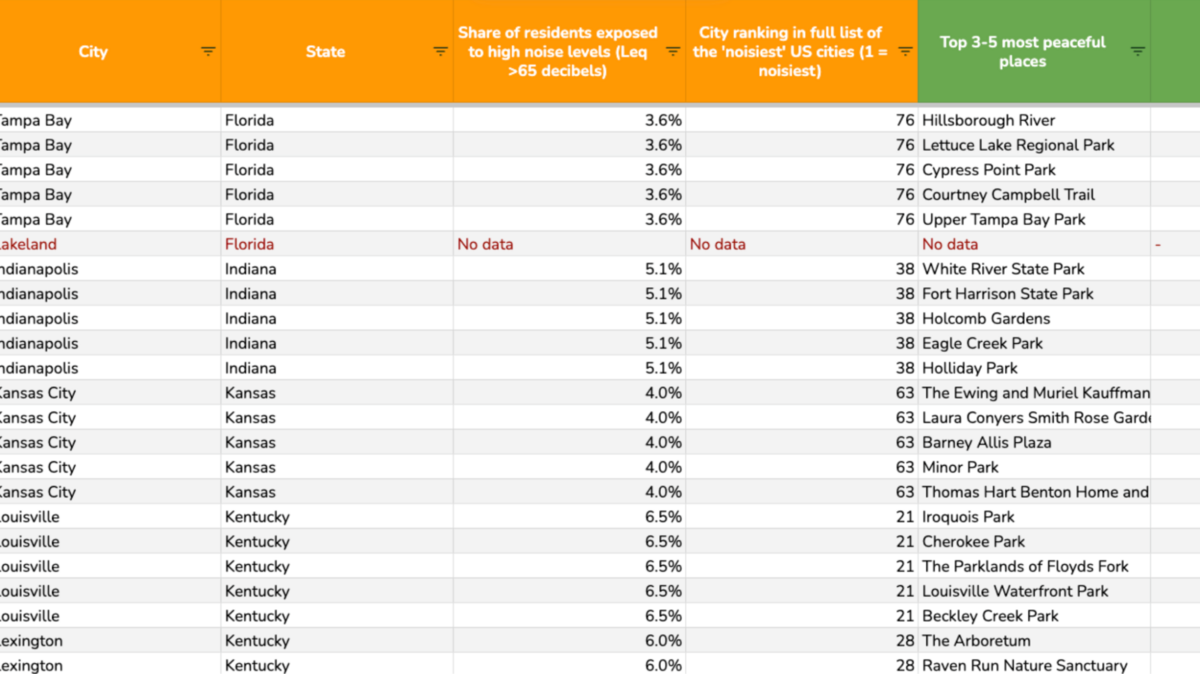Select the City column header
Screen dimensions: 1200x674
click(93, 51)
